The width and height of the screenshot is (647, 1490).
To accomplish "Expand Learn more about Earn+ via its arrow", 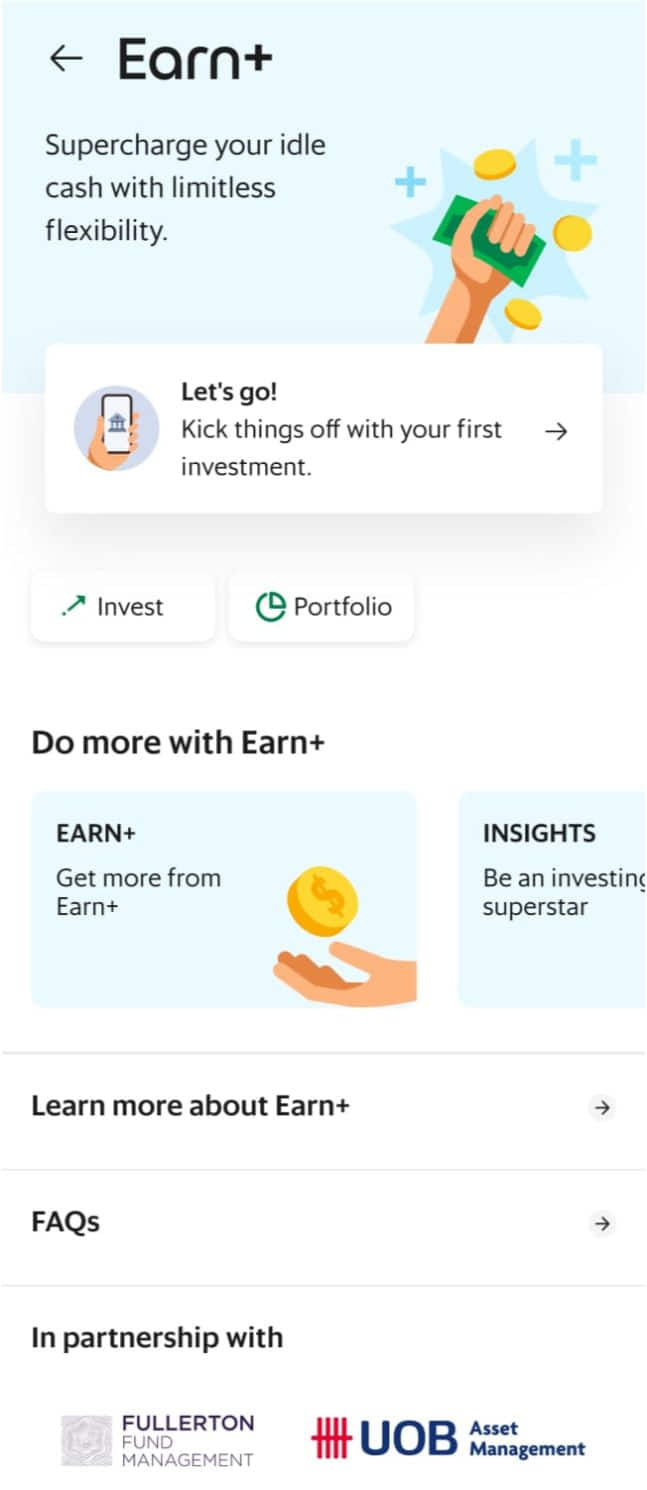I will coord(601,1107).
